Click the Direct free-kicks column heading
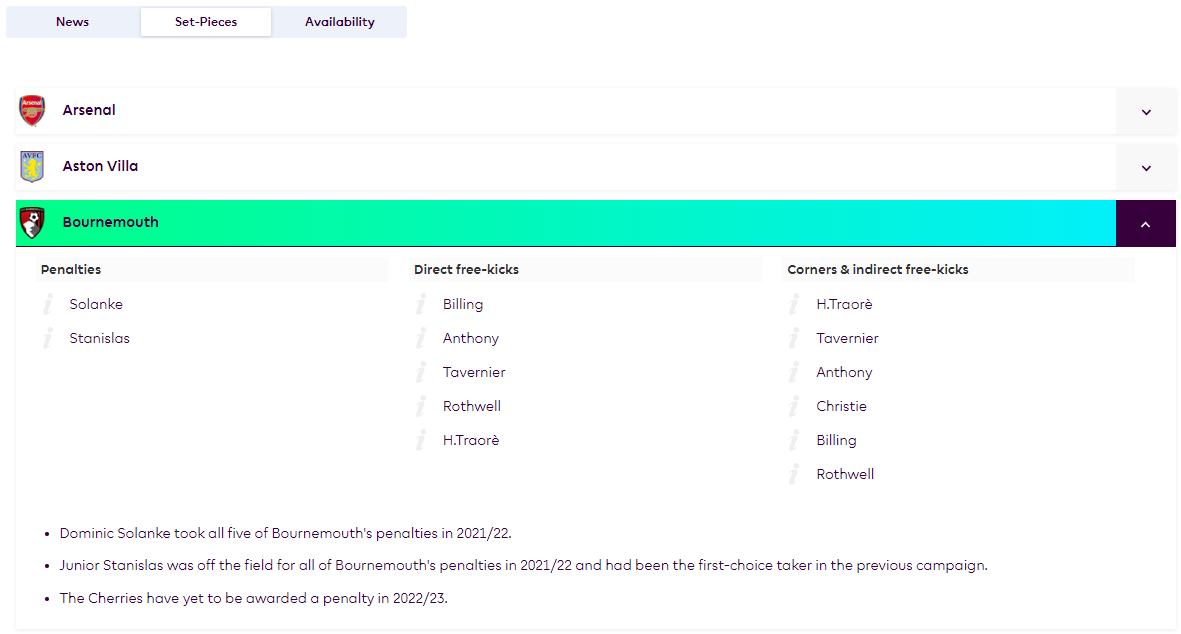 466,270
